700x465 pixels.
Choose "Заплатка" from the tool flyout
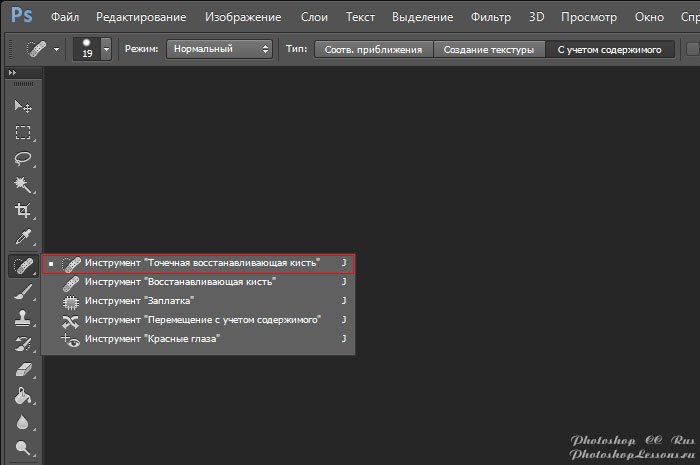point(139,300)
